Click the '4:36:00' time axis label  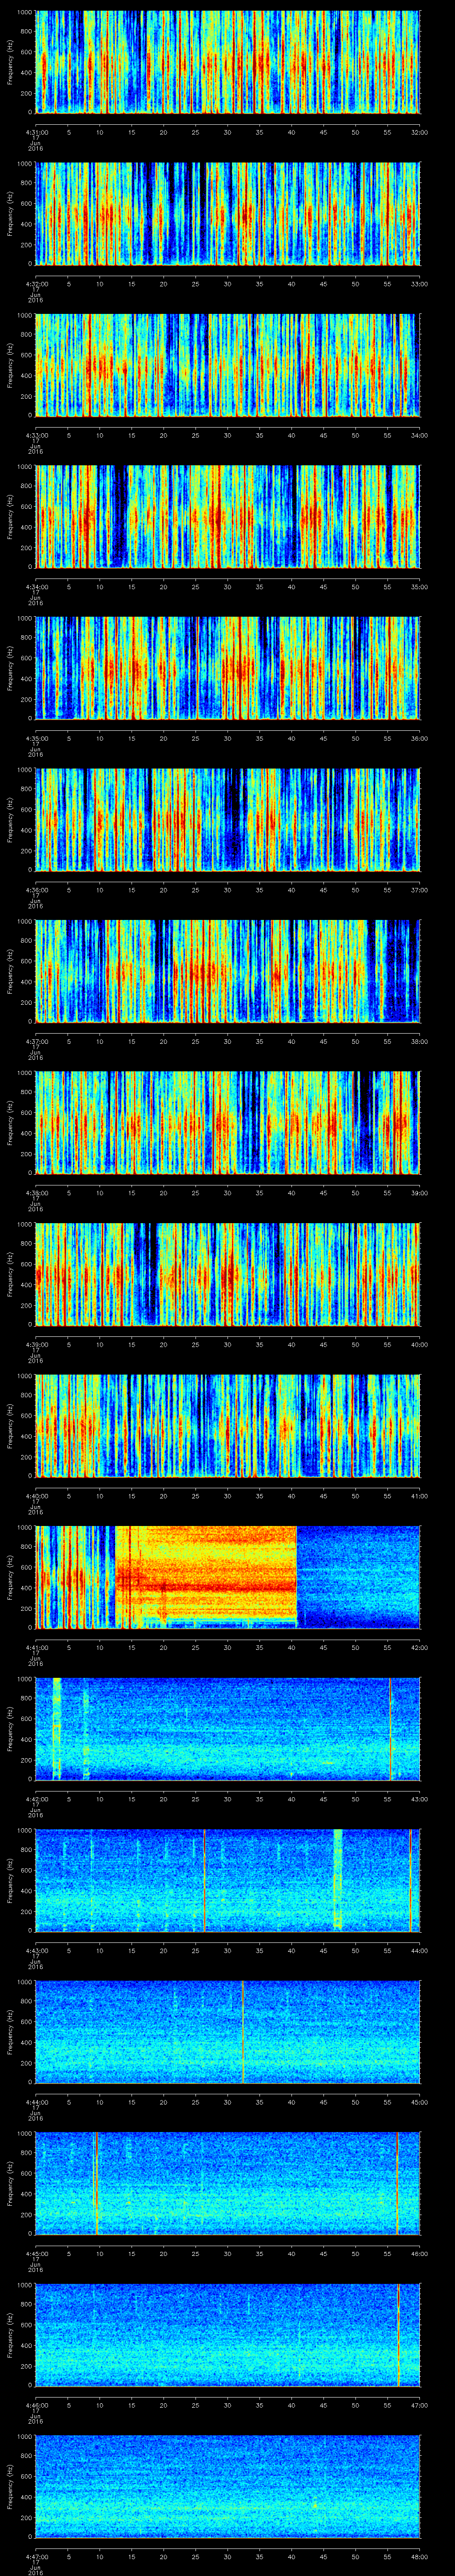pos(36,890)
